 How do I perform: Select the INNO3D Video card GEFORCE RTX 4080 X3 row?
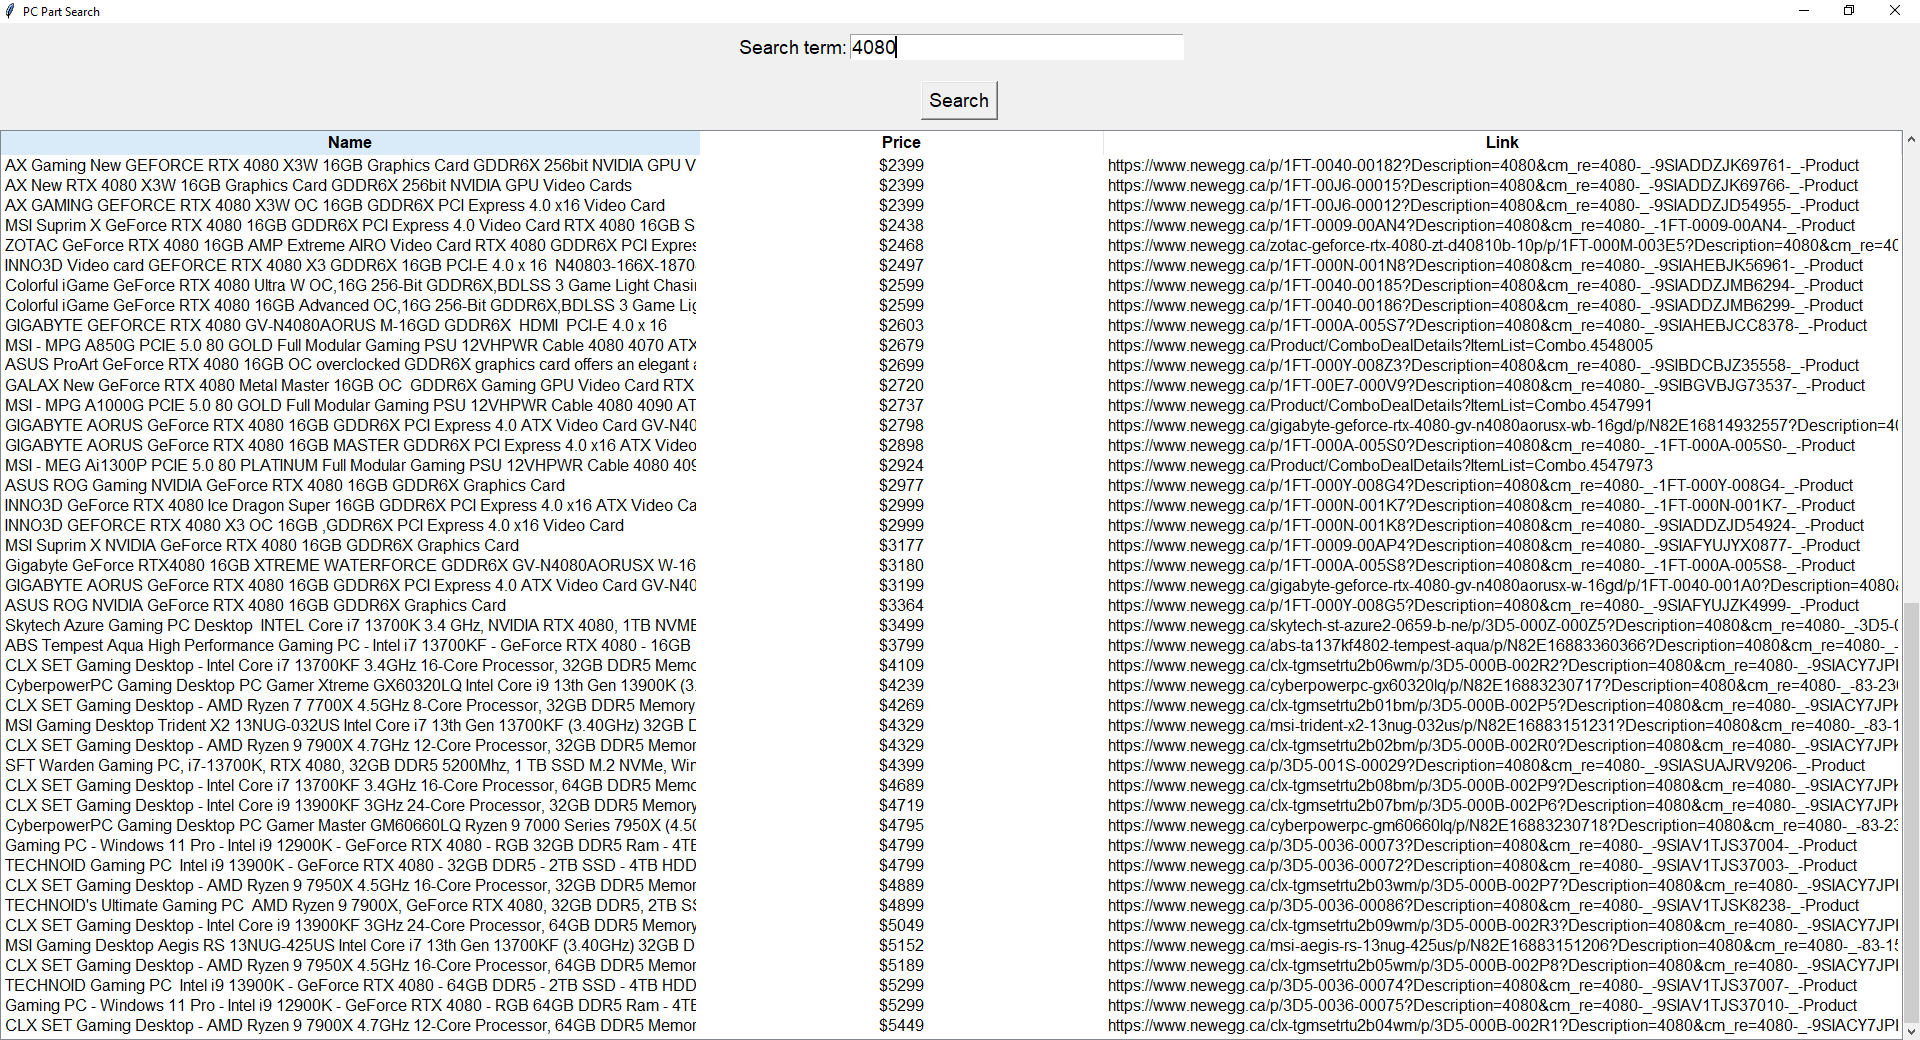(950, 265)
